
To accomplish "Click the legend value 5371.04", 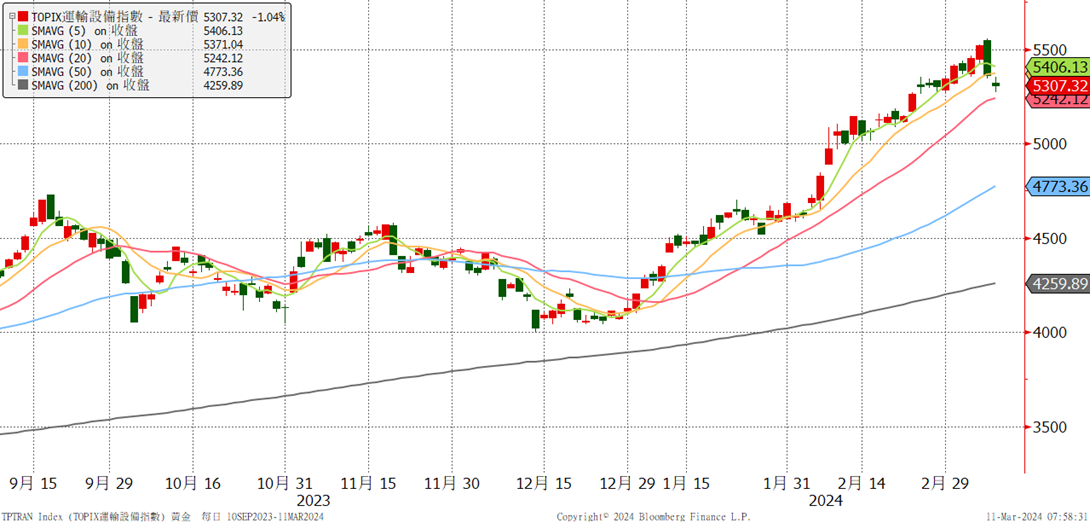I will tap(223, 45).
